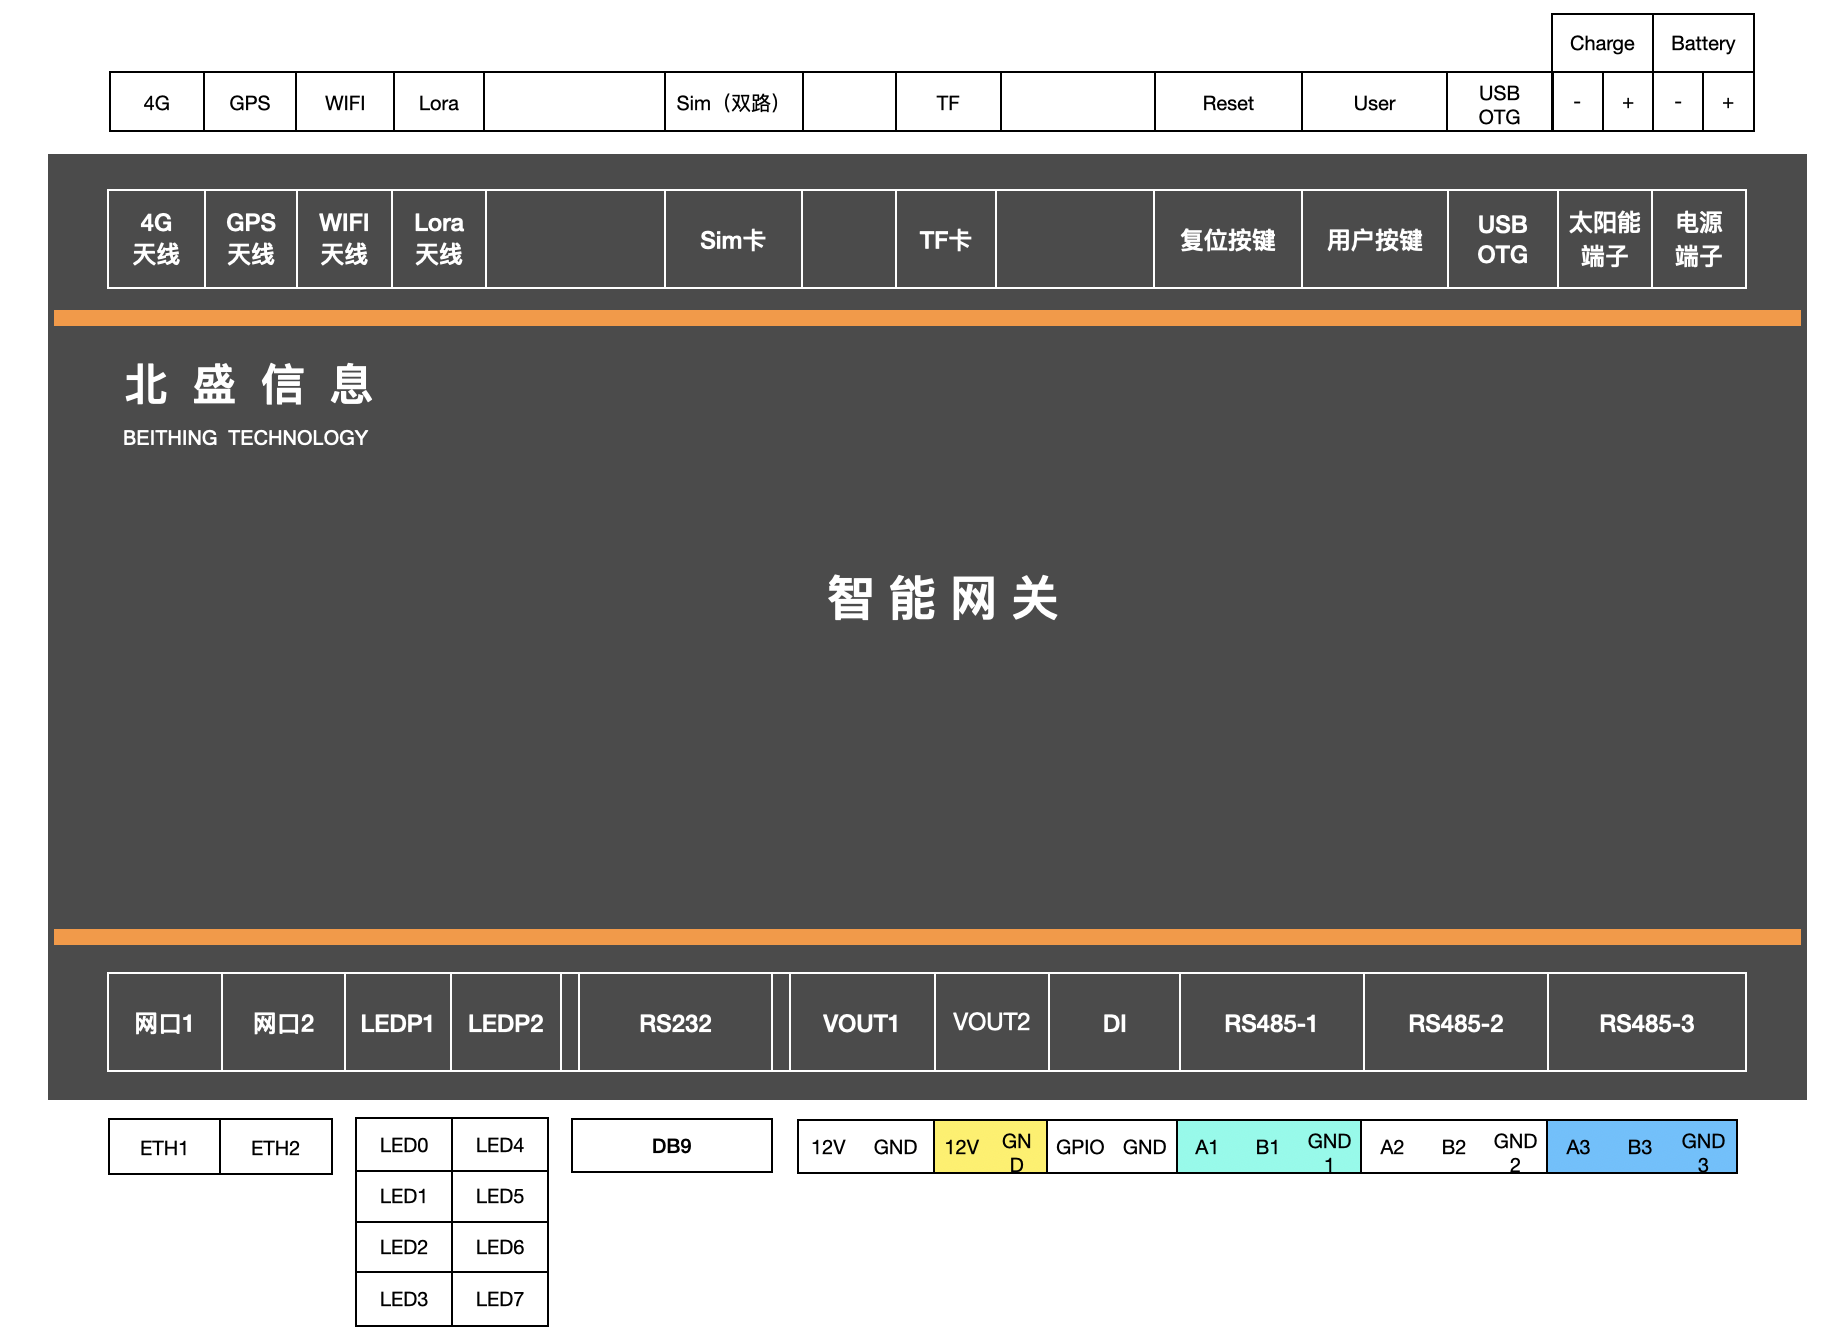Select the Charge header cell
The image size is (1830, 1340).
click(x=1601, y=43)
